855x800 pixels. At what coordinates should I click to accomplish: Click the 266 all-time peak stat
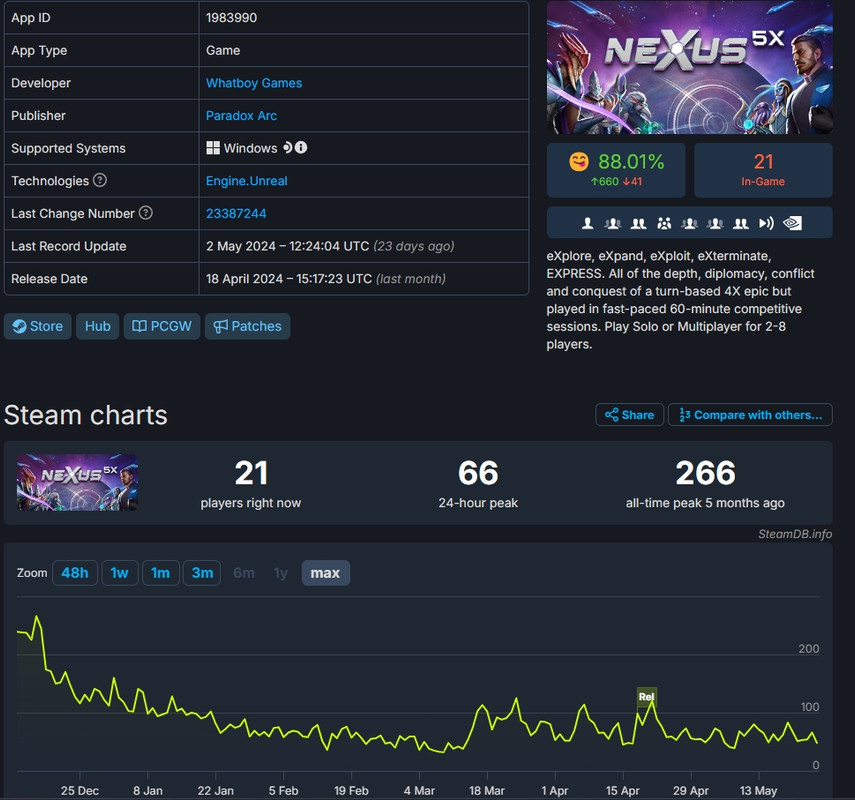[x=705, y=484]
